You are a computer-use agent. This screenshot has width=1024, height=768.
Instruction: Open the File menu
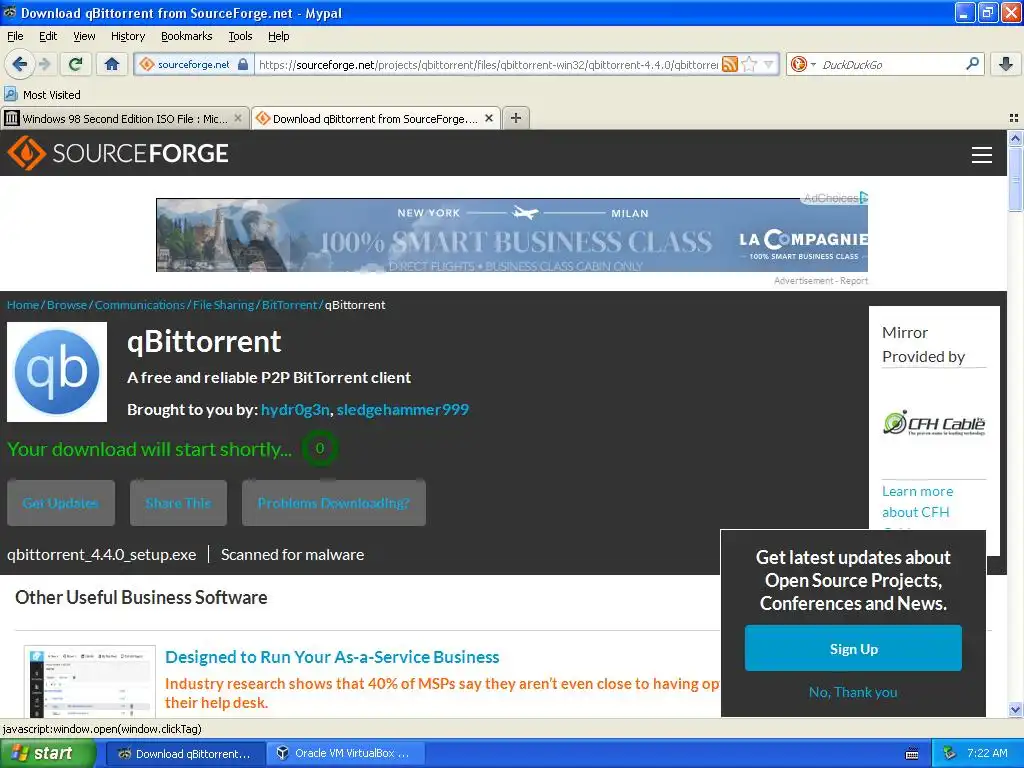pos(15,36)
